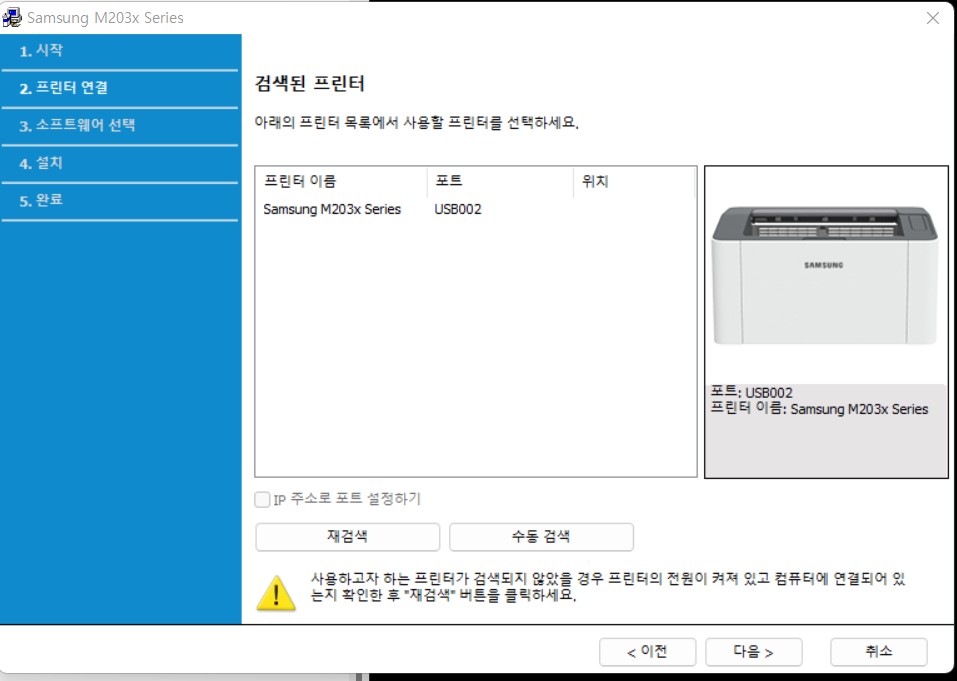The width and height of the screenshot is (957, 681).
Task: Click the Samsung installer title bar icon
Action: click(12, 17)
